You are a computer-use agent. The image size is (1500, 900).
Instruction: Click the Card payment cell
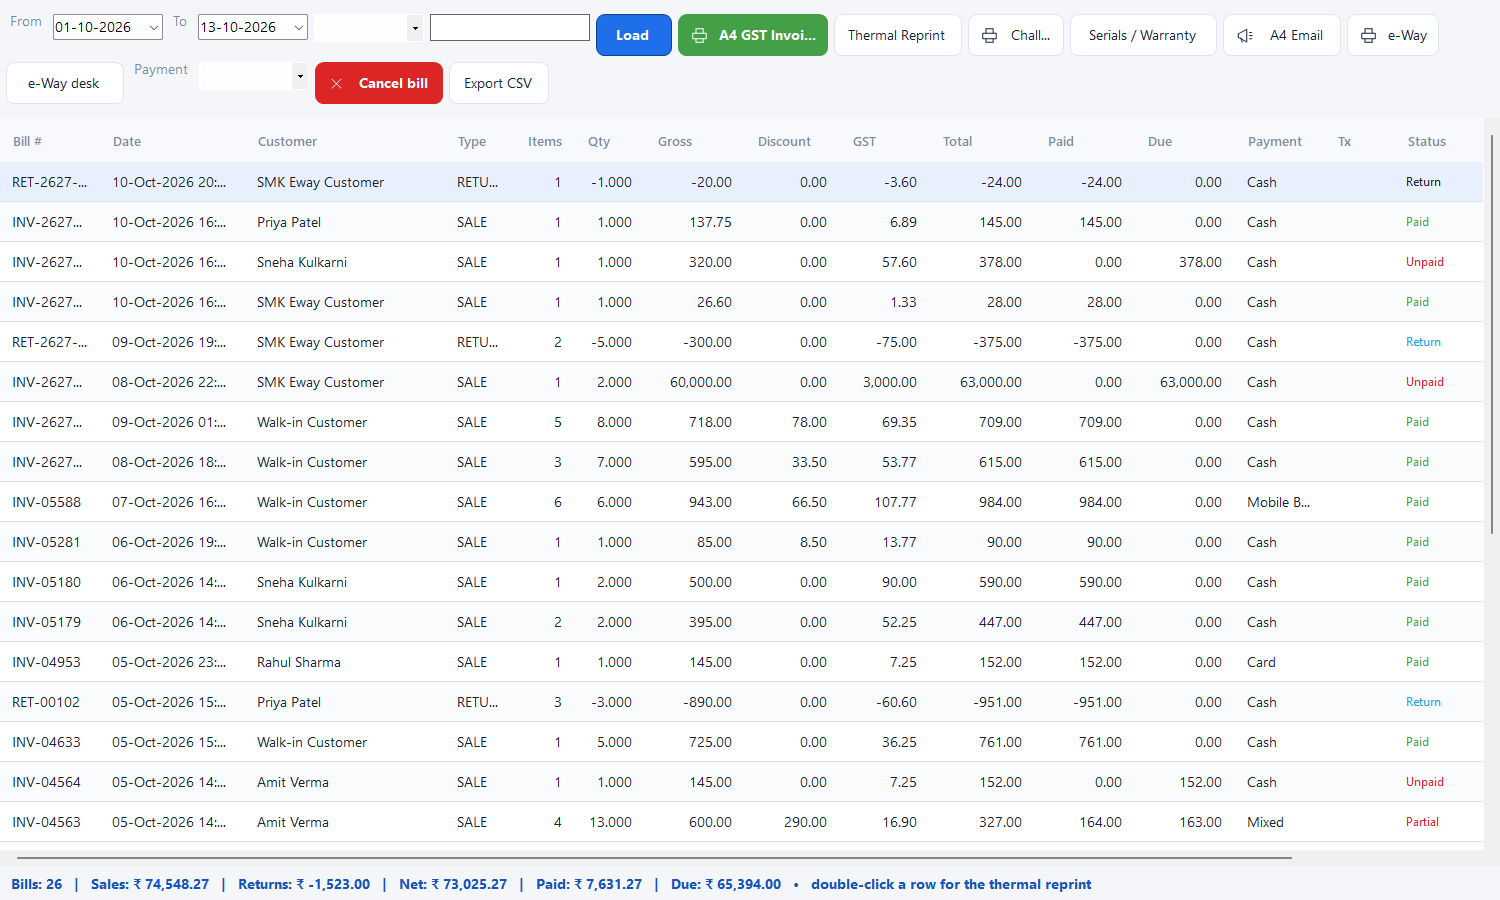(x=1261, y=662)
